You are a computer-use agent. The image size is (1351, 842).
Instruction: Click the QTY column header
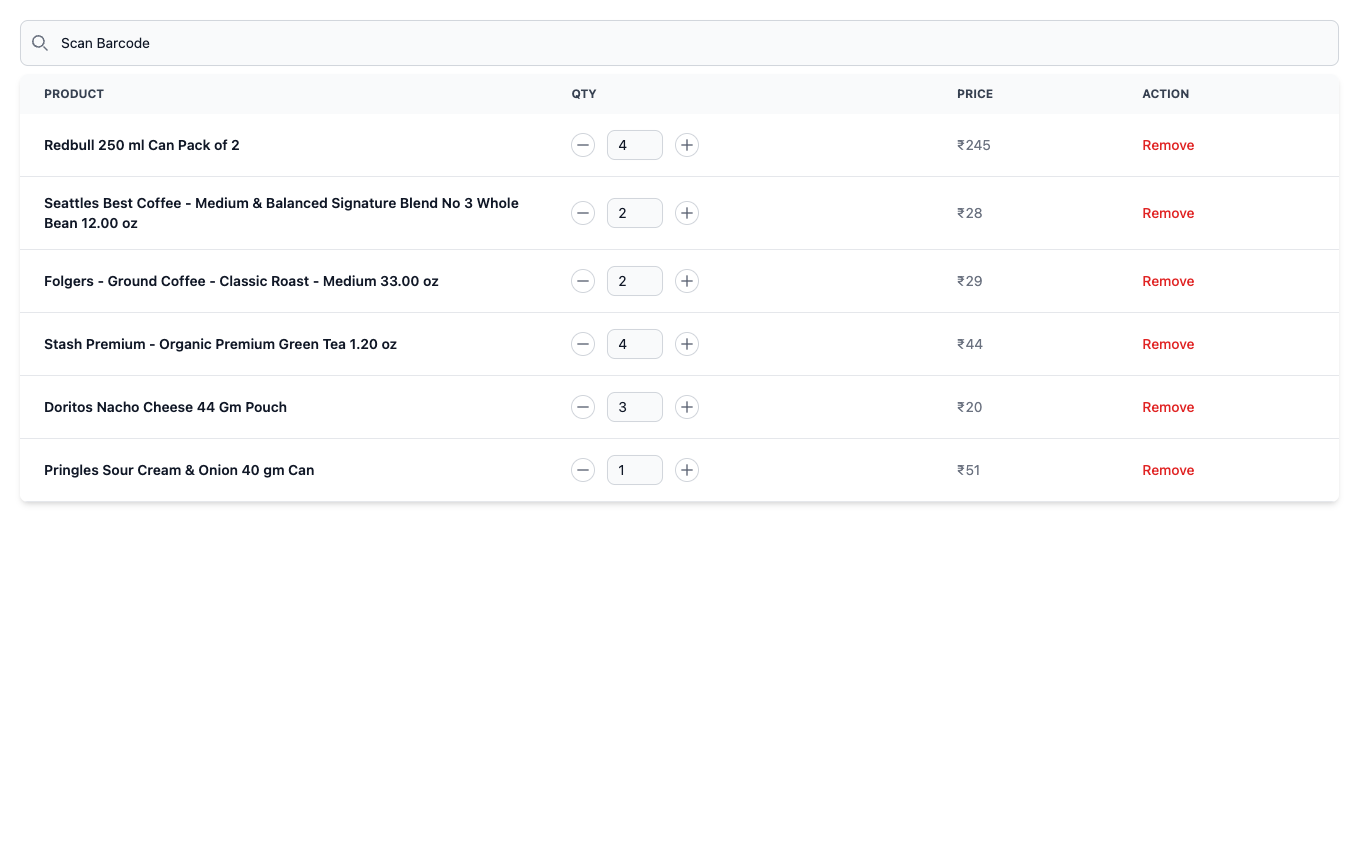(584, 94)
